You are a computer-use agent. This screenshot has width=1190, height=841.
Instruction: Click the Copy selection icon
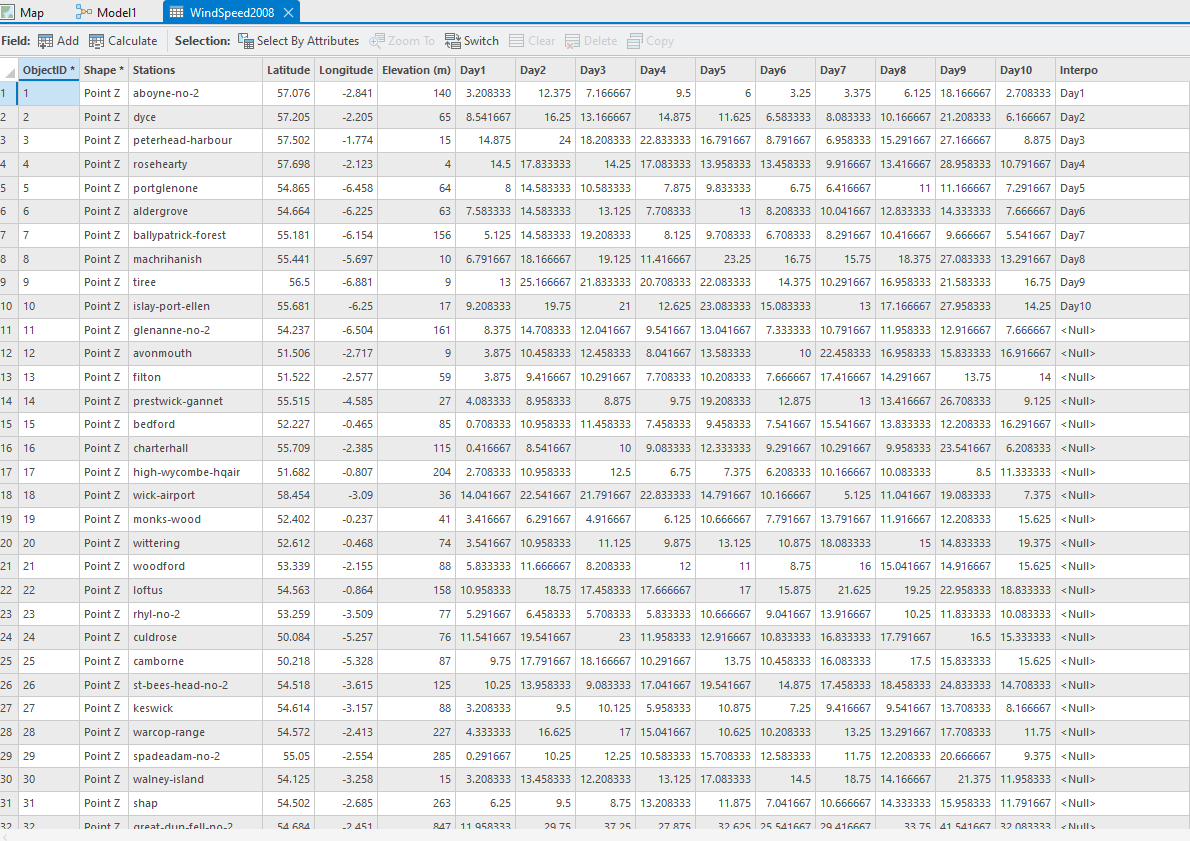634,41
